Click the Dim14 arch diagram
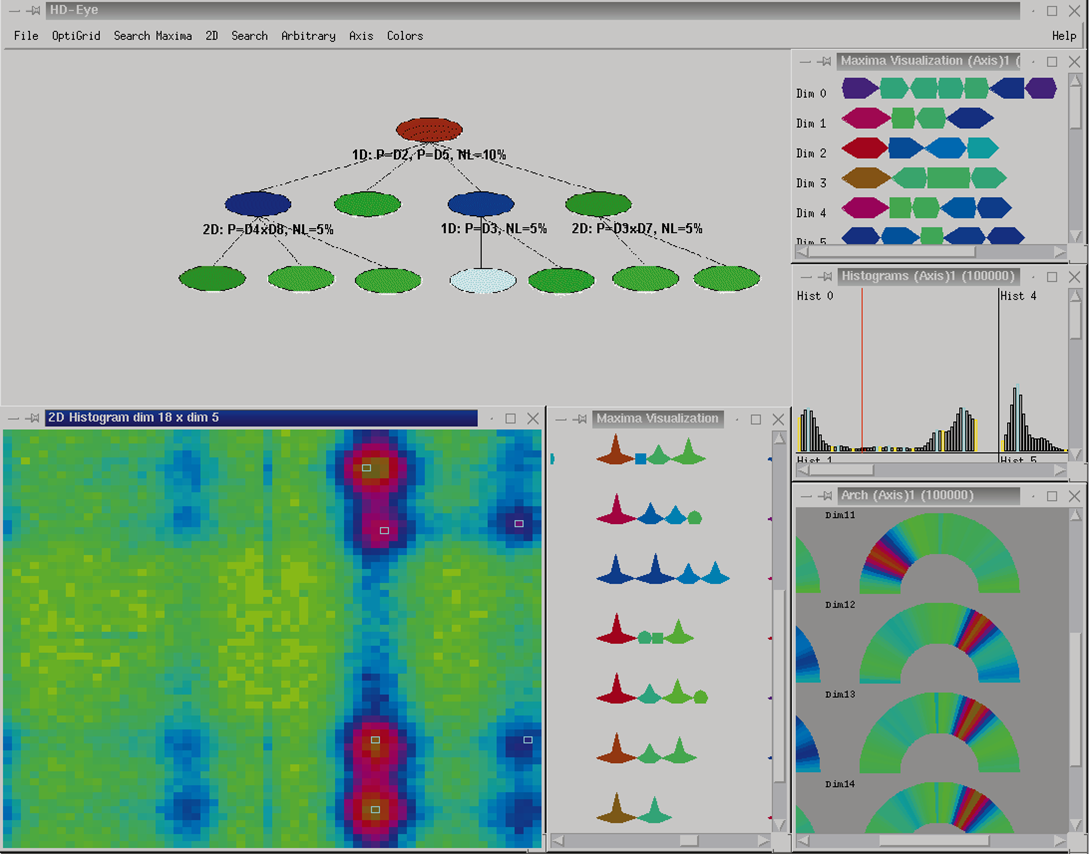 click(x=940, y=807)
